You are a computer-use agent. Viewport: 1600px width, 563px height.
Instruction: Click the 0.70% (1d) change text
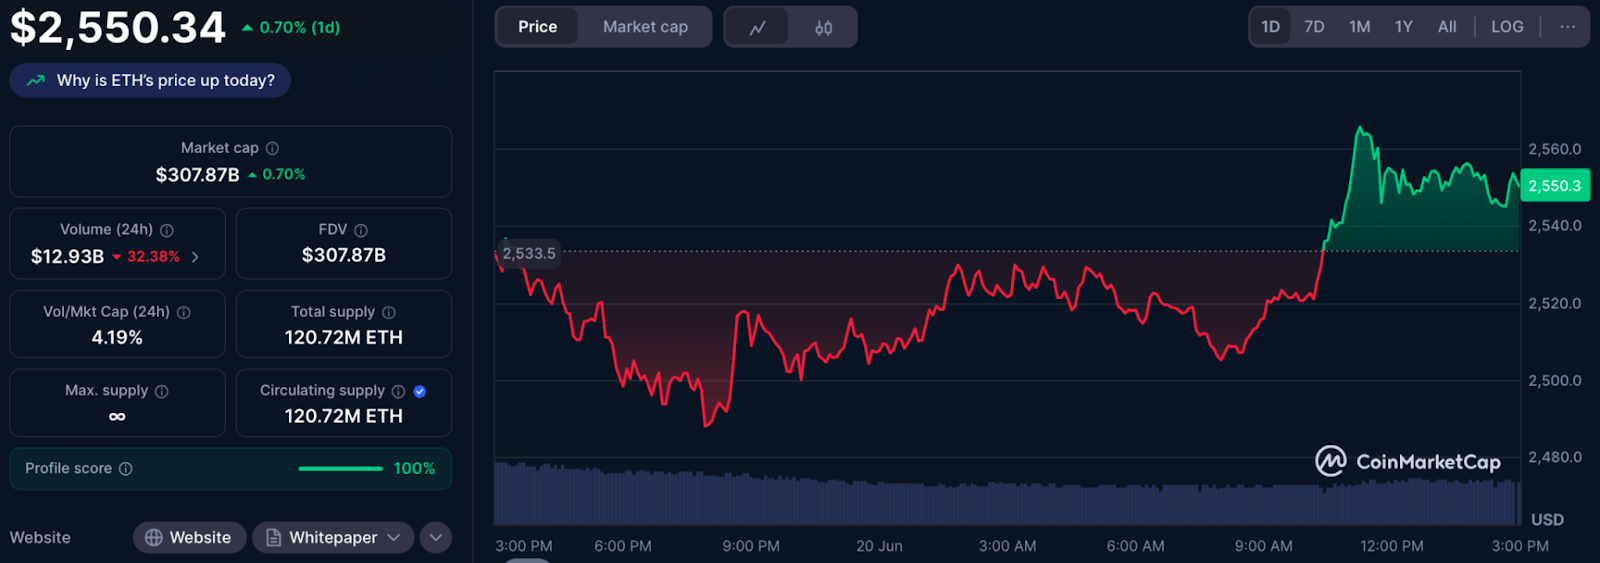pyautogui.click(x=300, y=28)
